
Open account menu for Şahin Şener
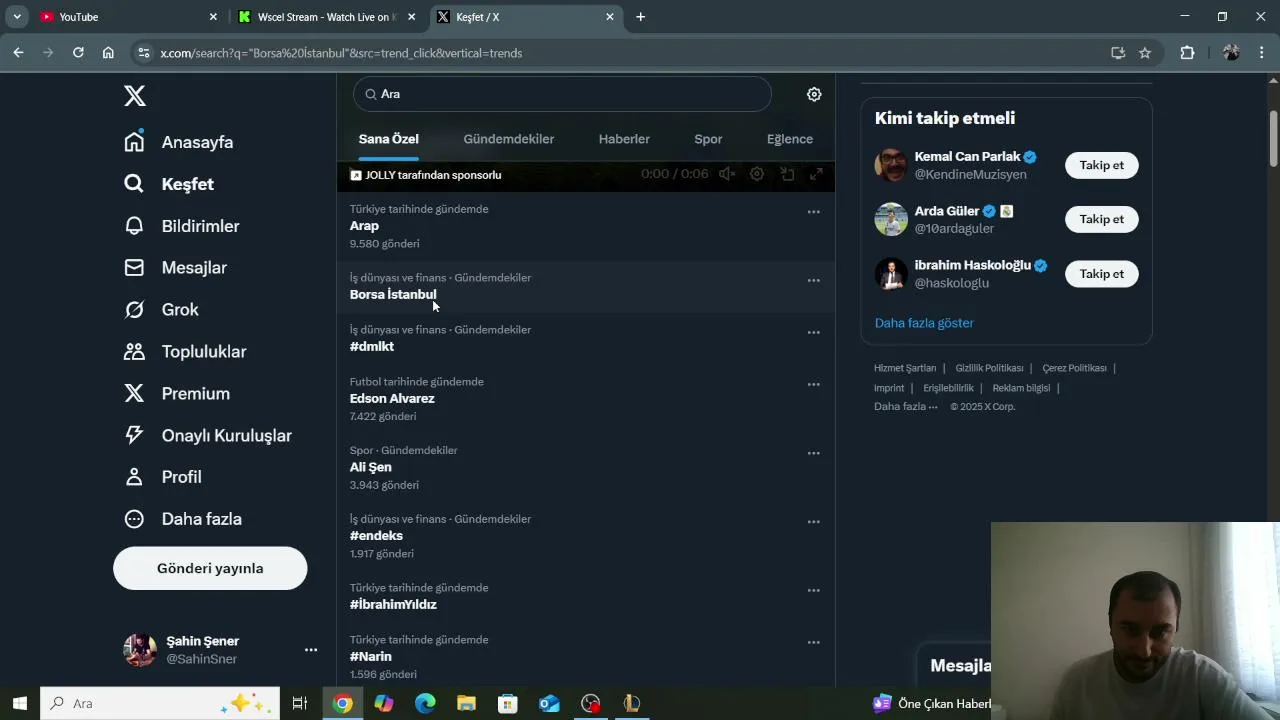311,650
